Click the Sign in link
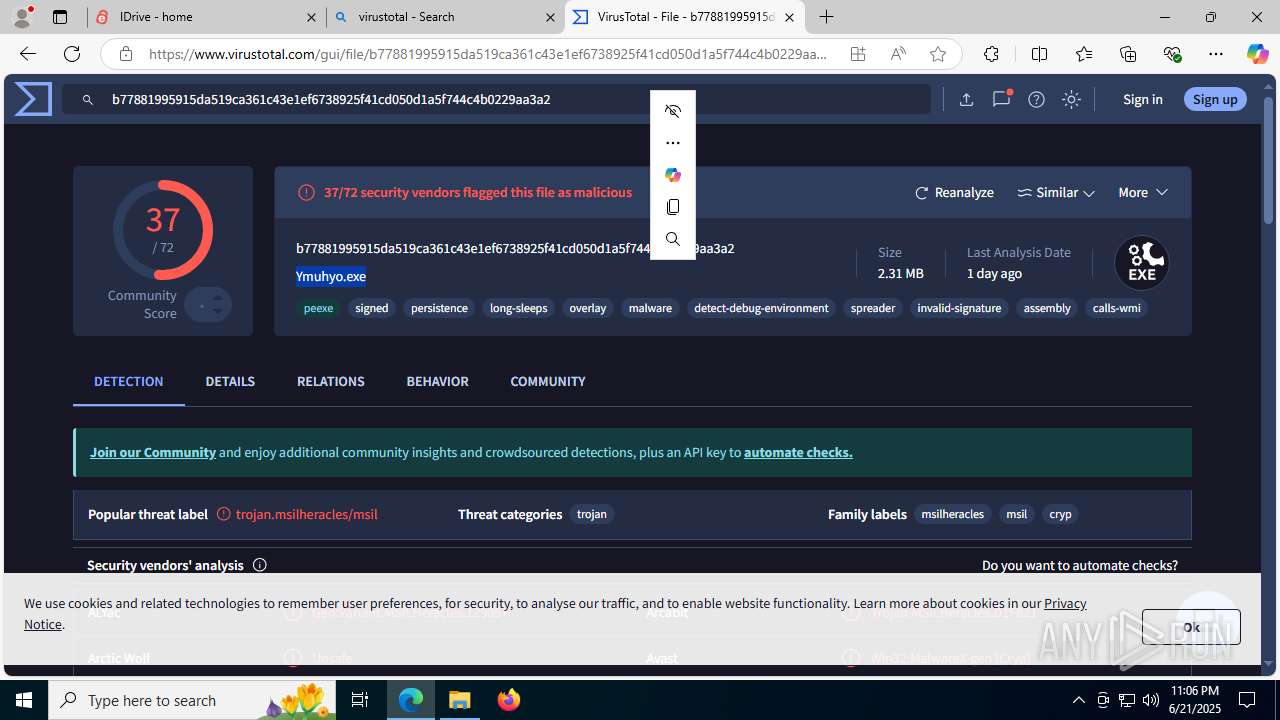Viewport: 1280px width, 720px height. 1143,99
